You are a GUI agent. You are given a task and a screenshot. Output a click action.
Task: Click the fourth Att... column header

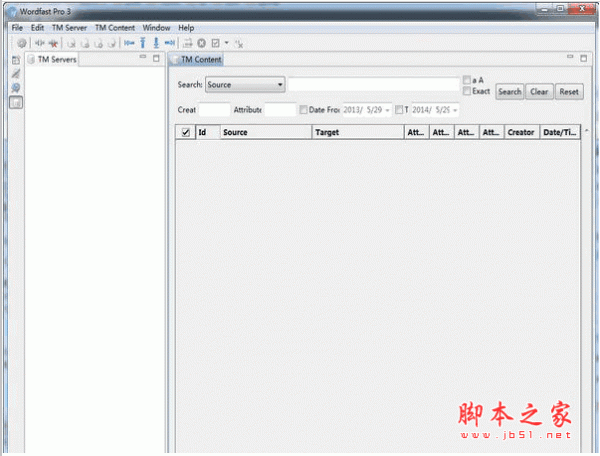pyautogui.click(x=492, y=132)
